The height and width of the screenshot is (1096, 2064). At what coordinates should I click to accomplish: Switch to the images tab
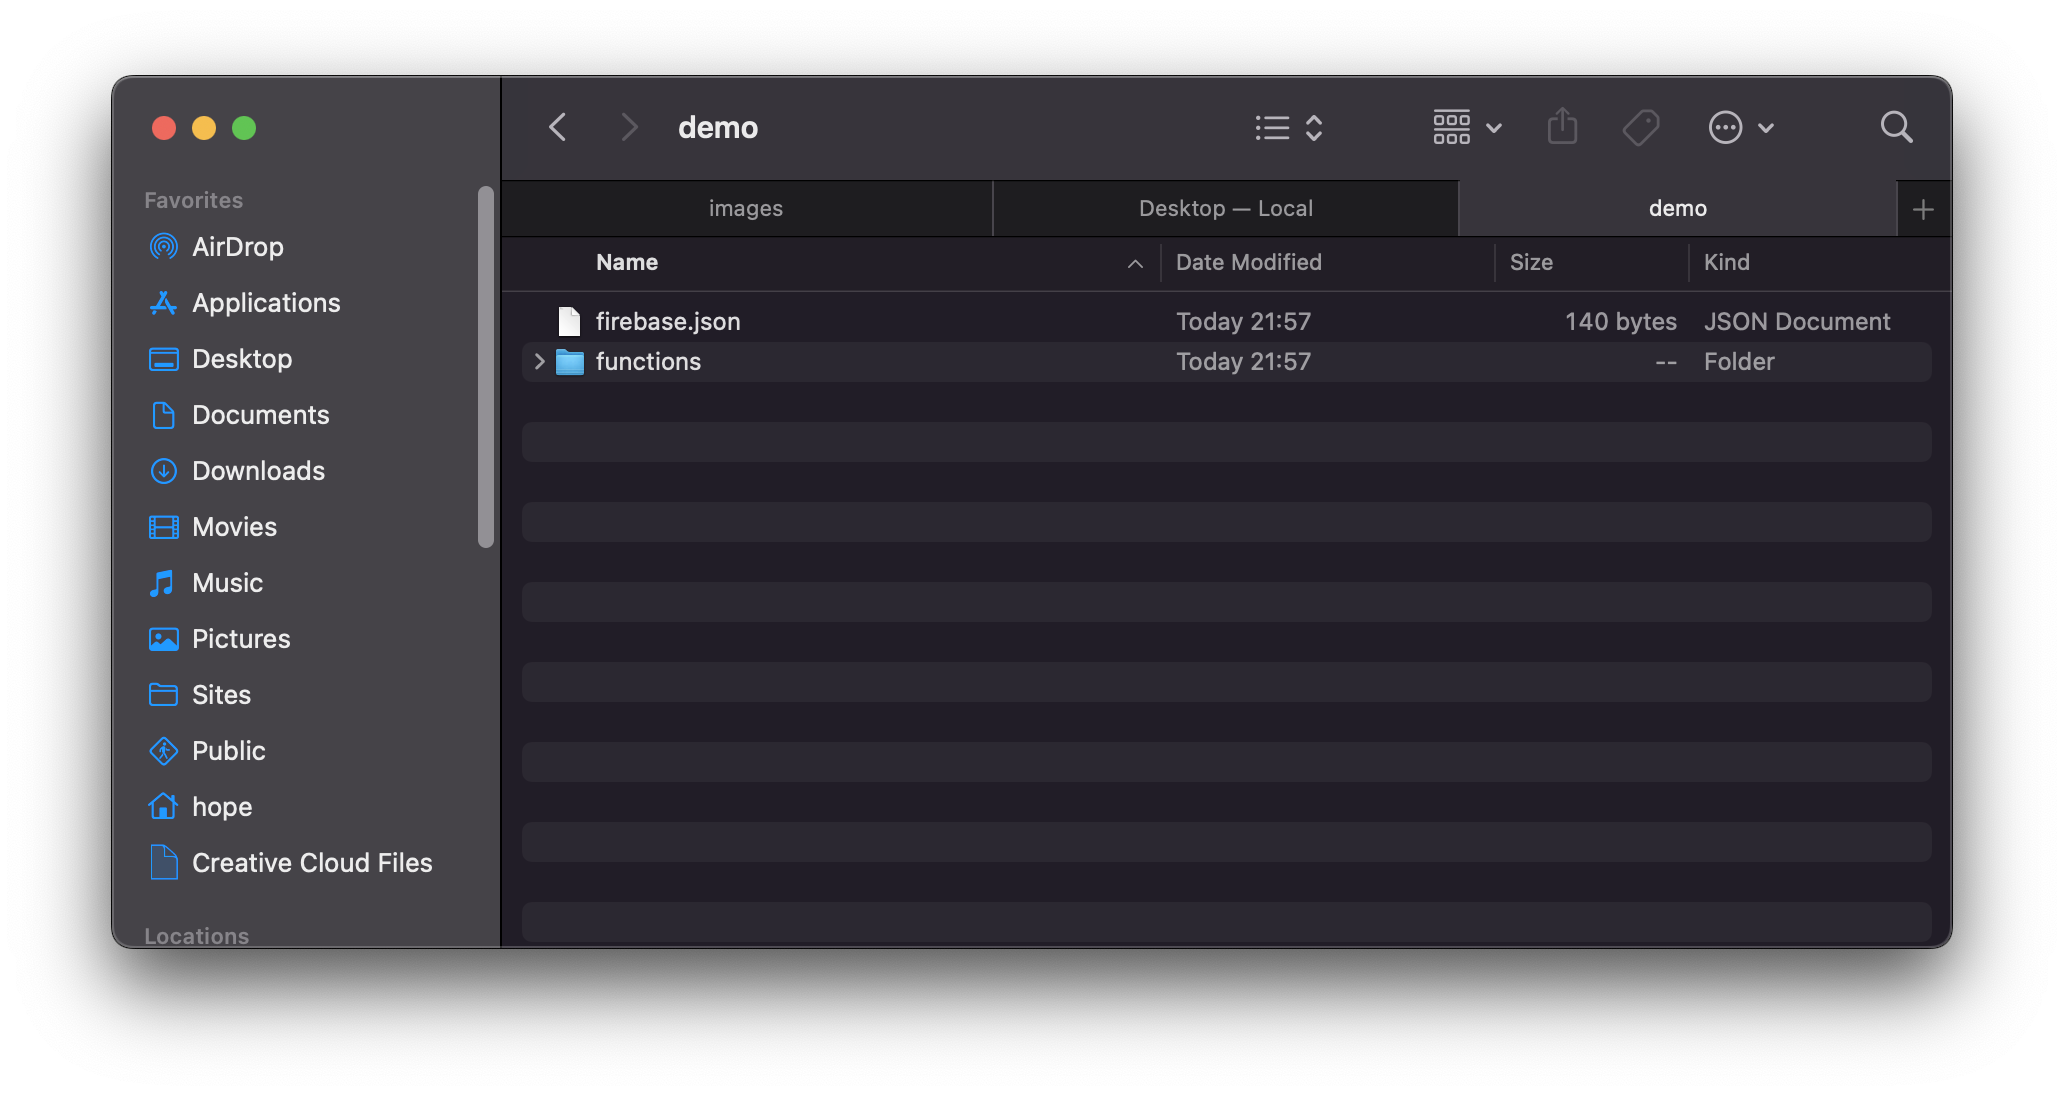(x=745, y=208)
